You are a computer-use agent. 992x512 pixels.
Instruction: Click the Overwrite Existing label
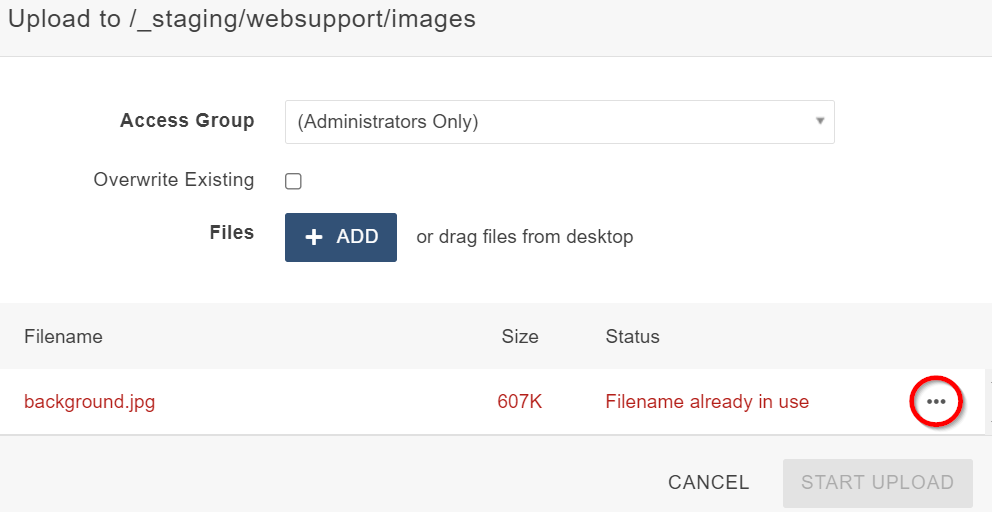click(174, 180)
